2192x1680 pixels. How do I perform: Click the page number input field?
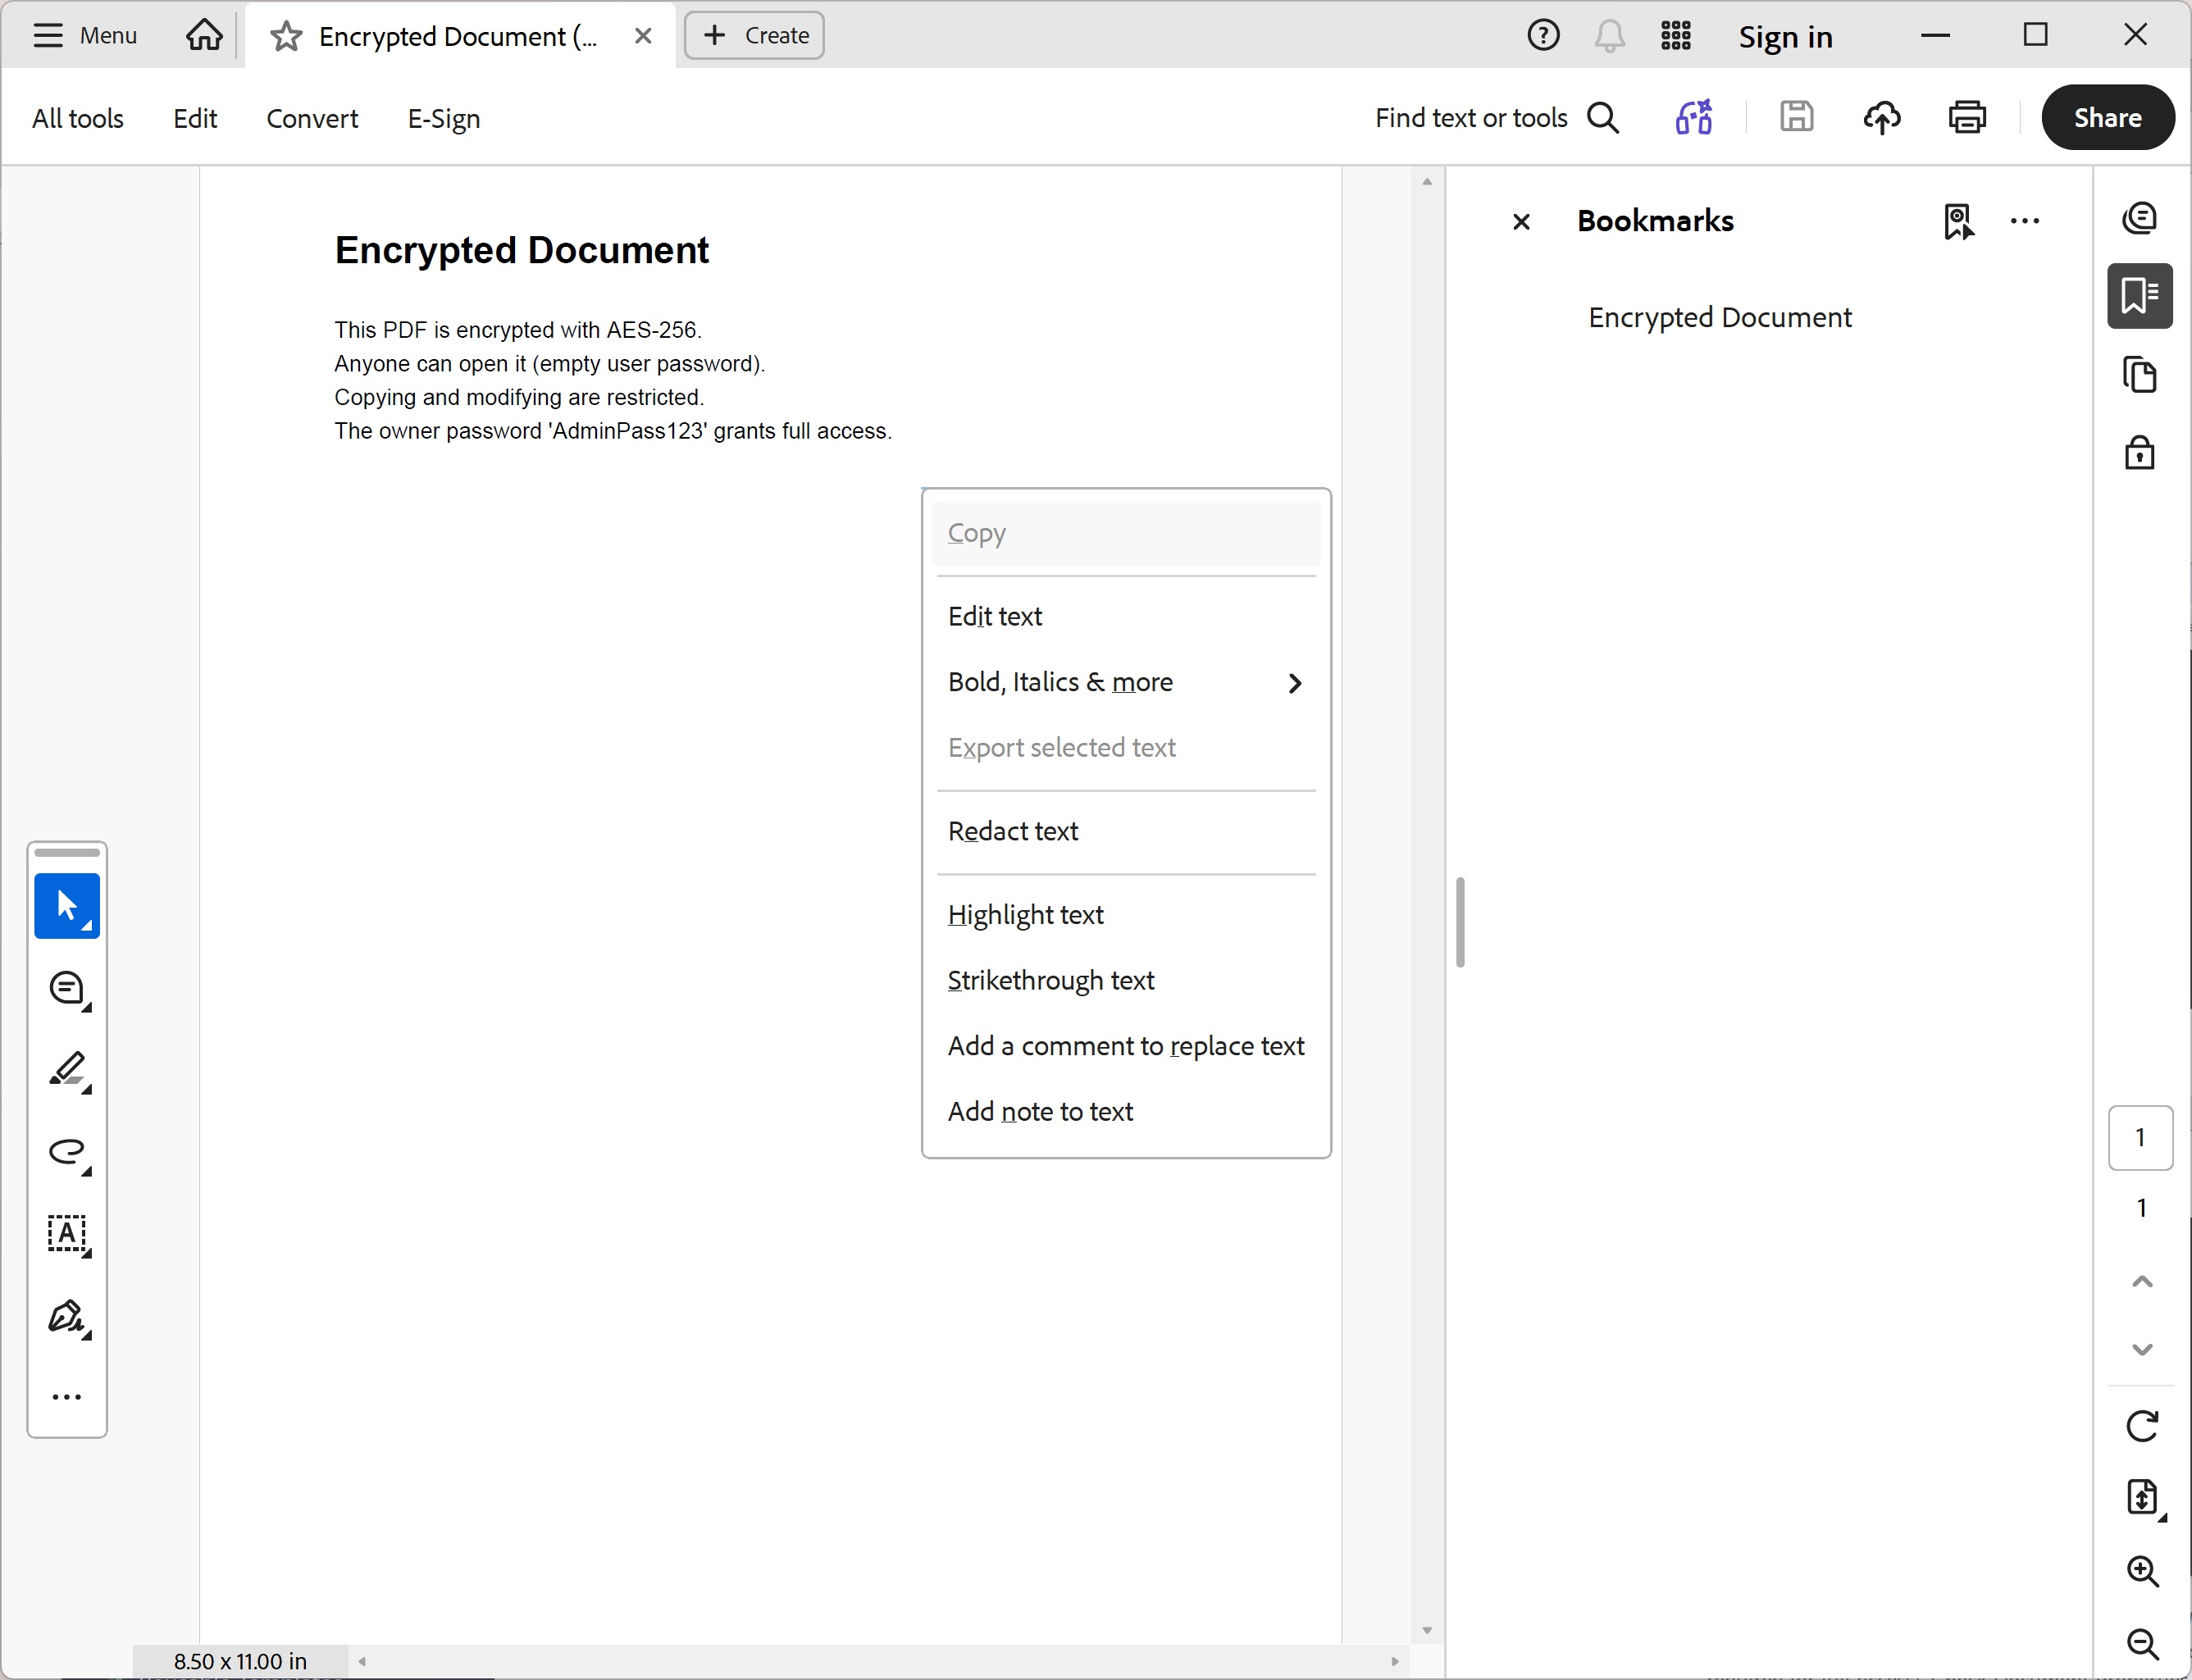(x=2141, y=1137)
